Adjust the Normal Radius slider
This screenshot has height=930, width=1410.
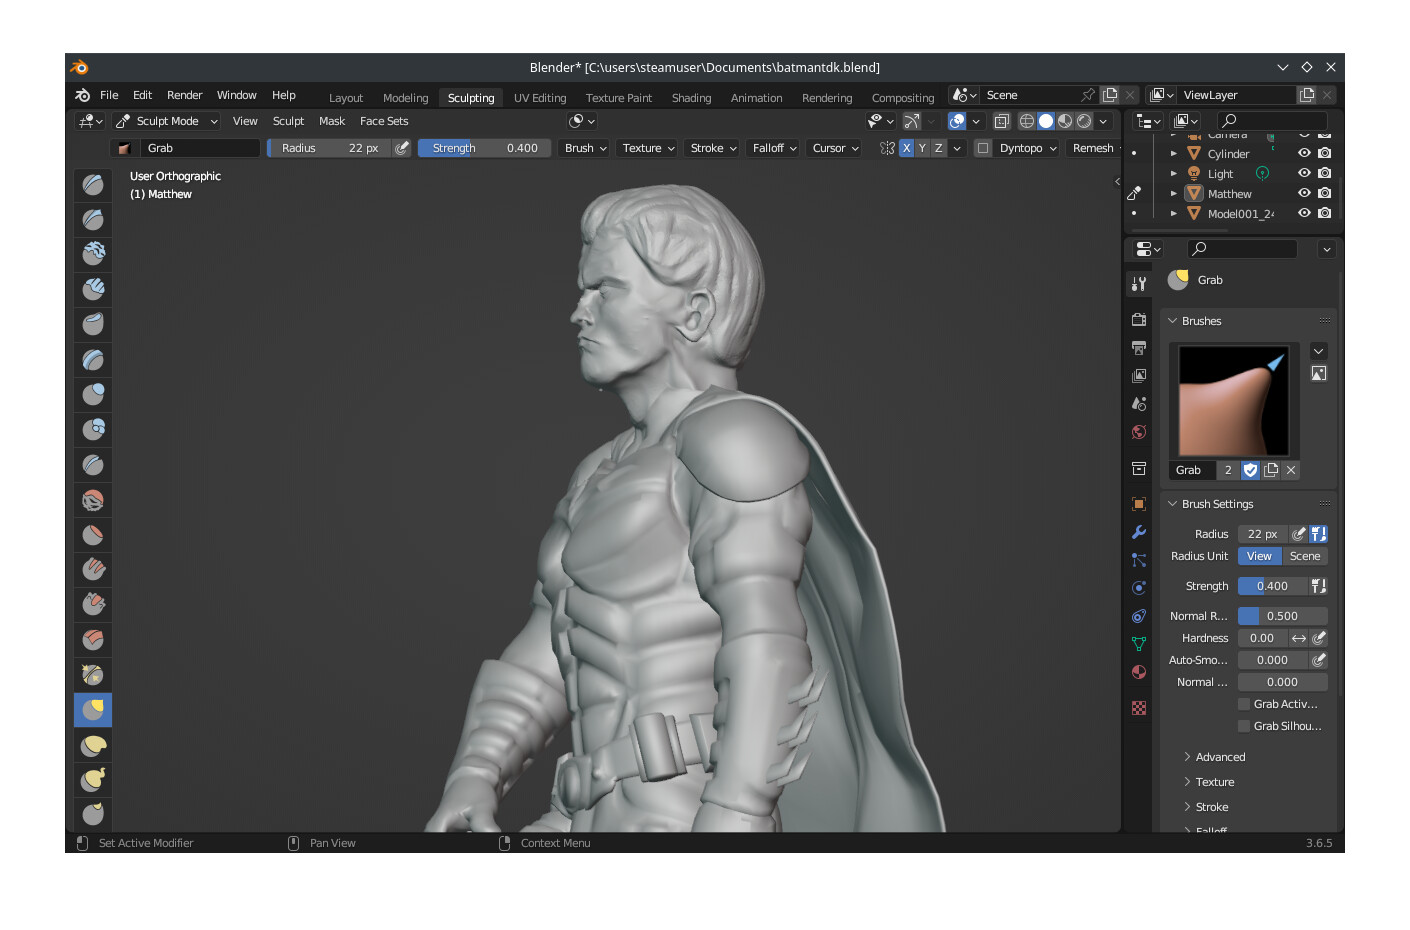click(1282, 616)
